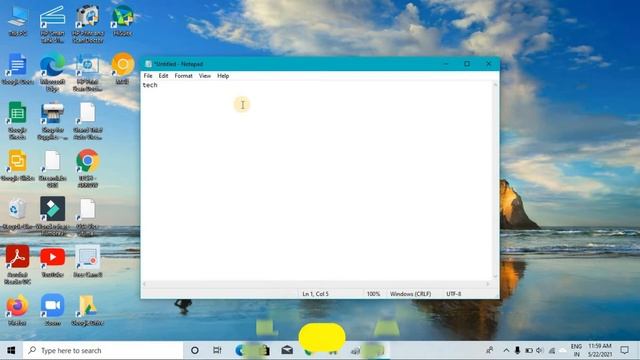This screenshot has width=640, height=360.
Task: Select the Google Slides desktop shortcut
Action: (18, 165)
